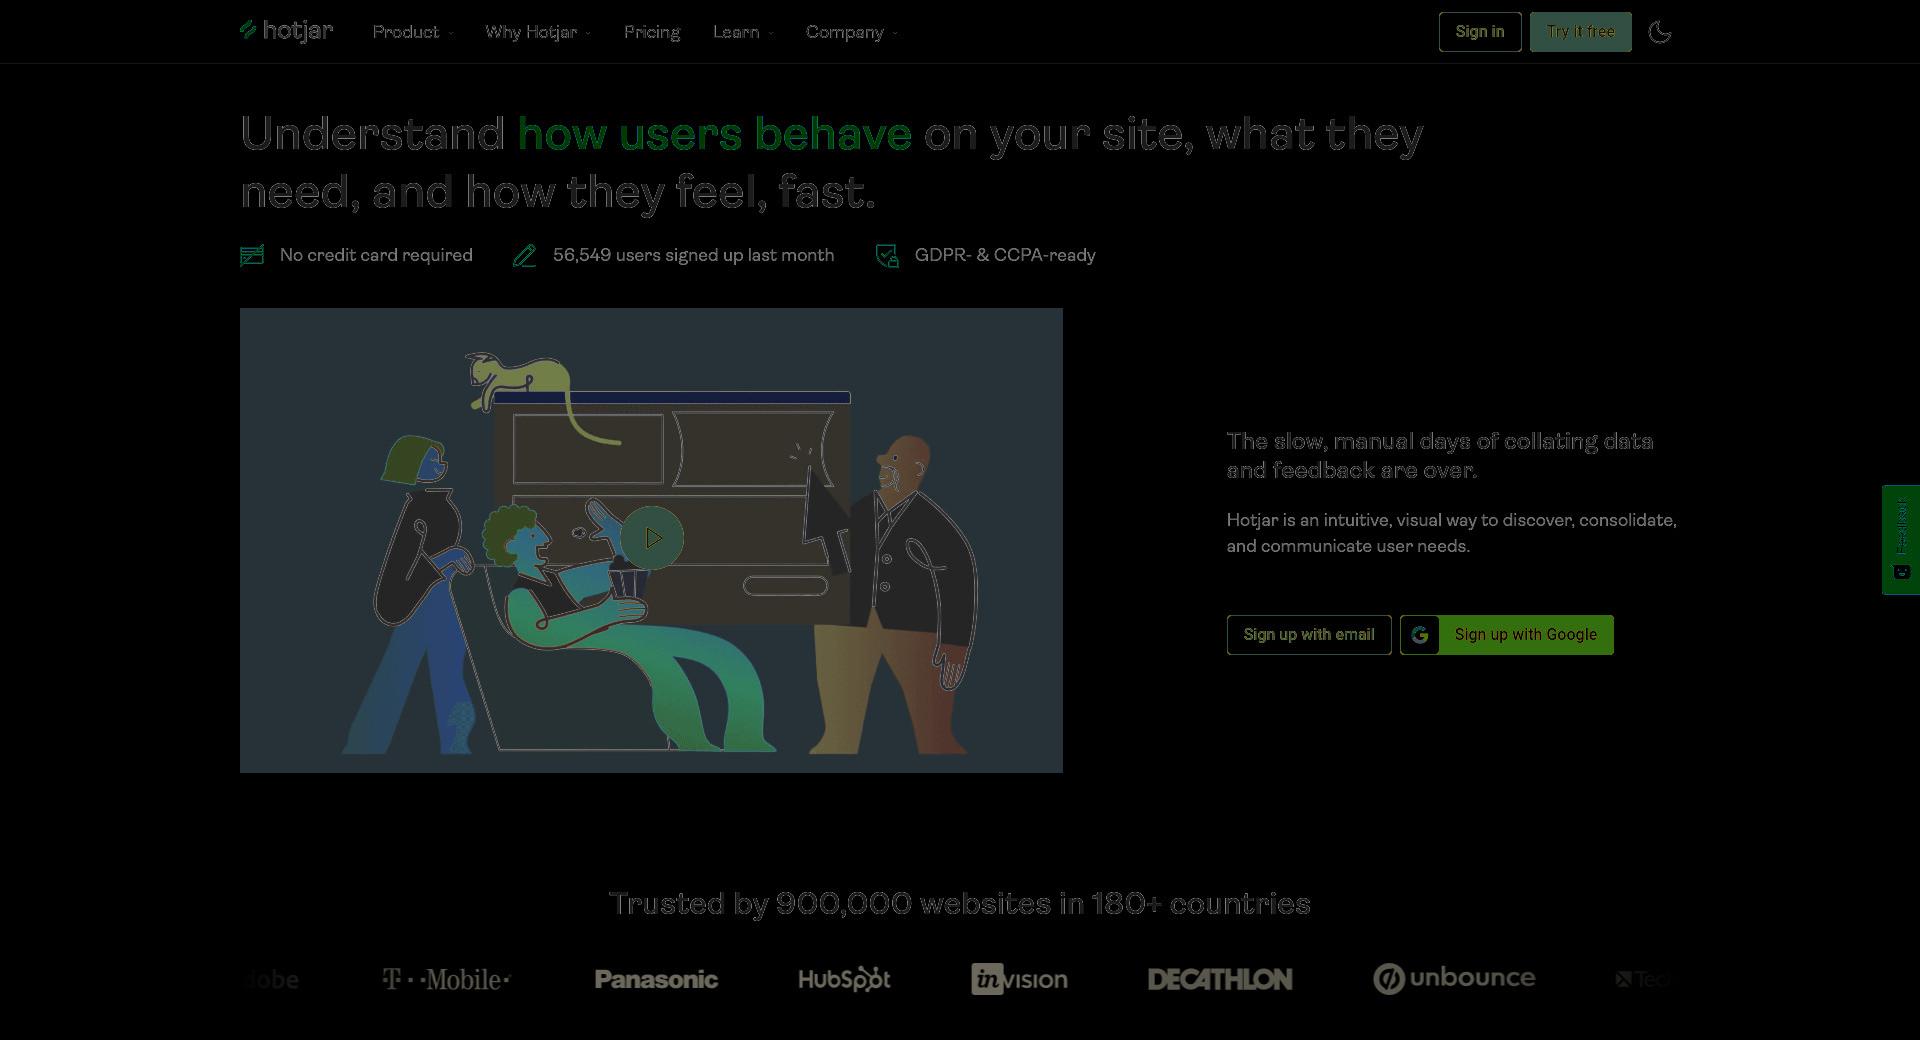Click the Hotjar logo

pyautogui.click(x=287, y=31)
